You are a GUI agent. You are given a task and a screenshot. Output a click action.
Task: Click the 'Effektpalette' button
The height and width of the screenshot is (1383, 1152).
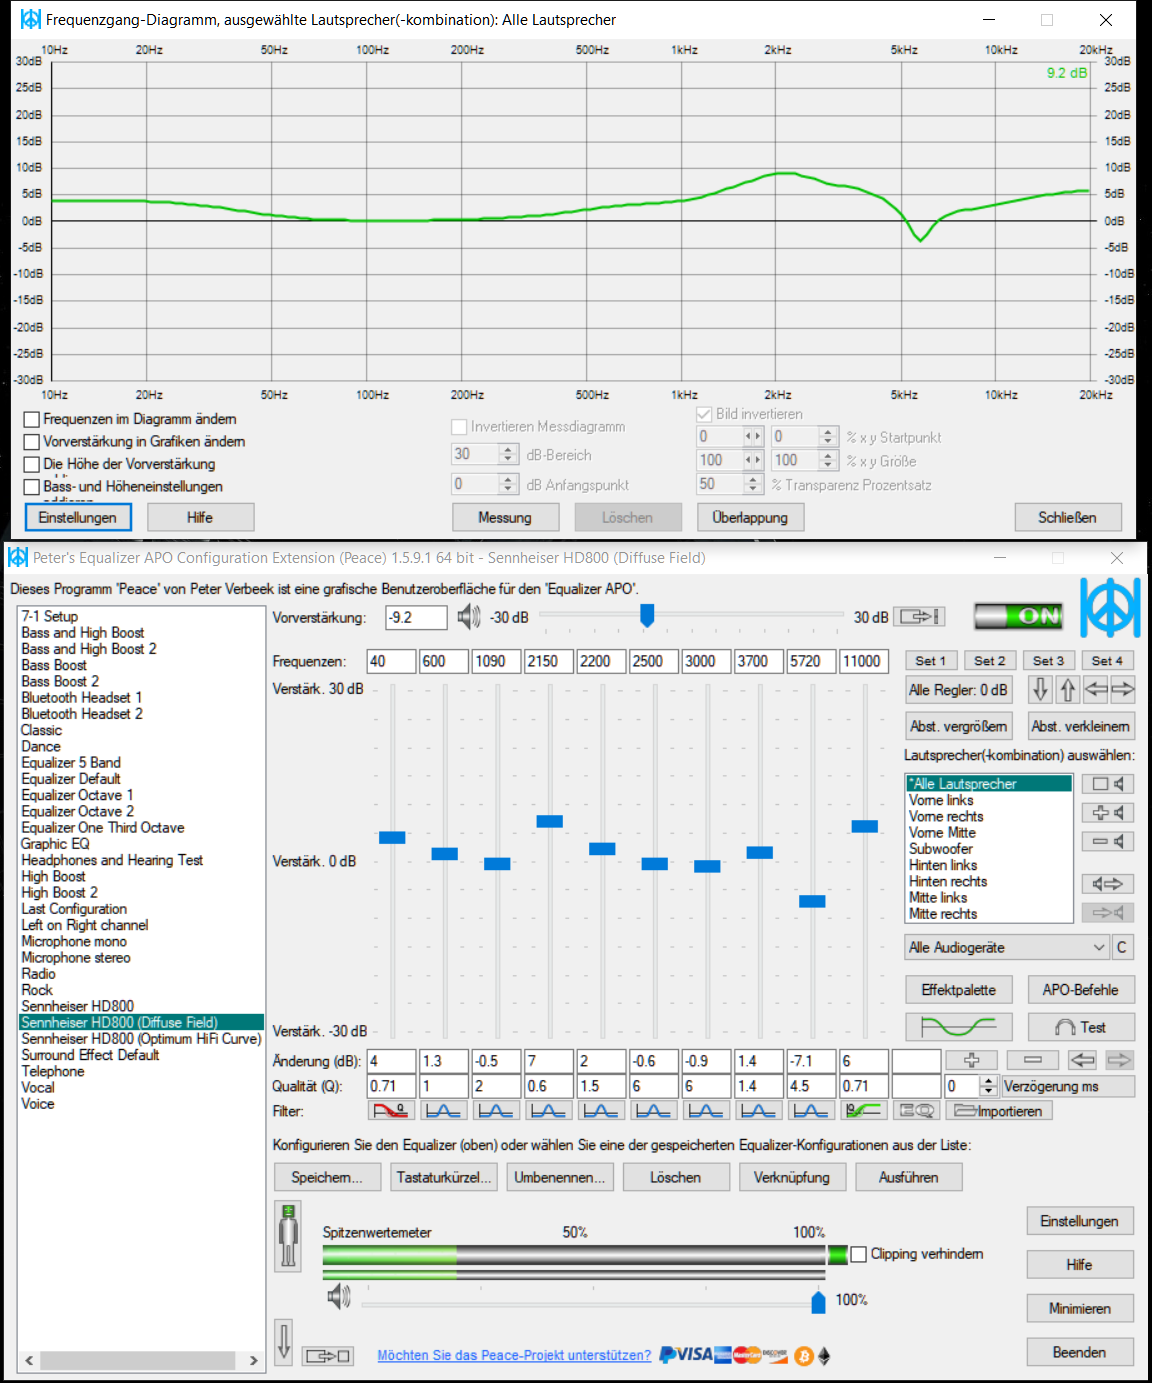tap(959, 990)
